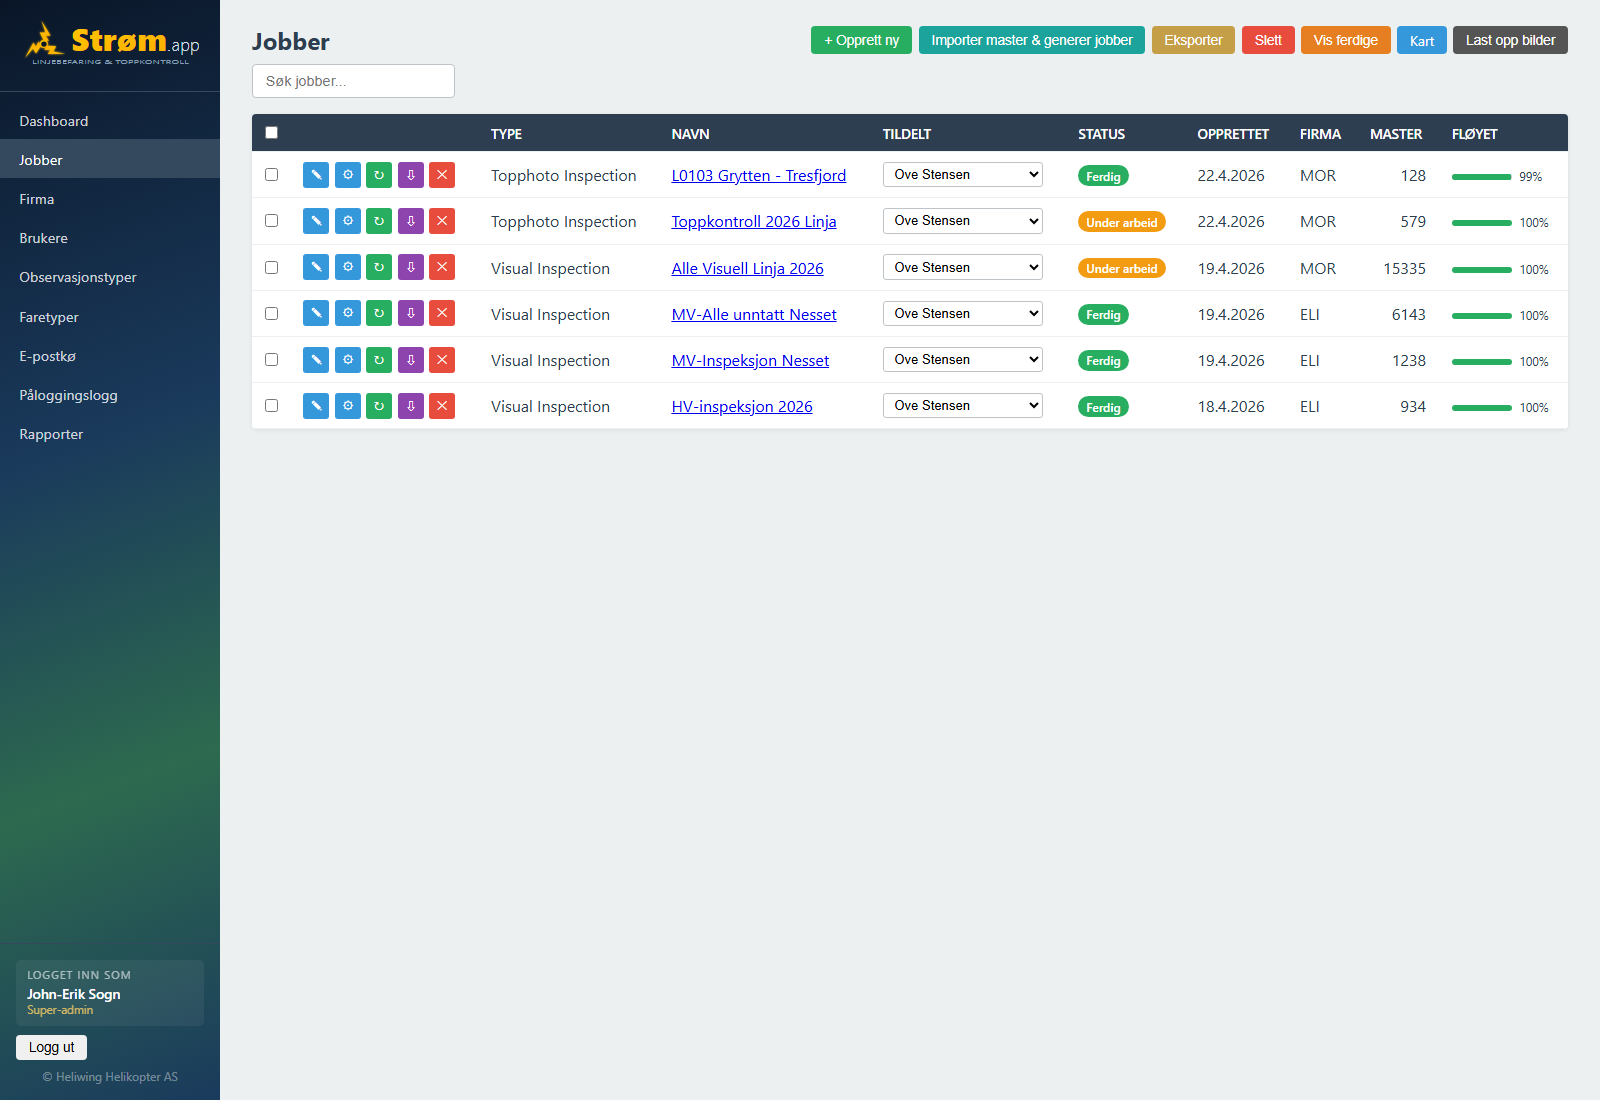Image resolution: width=1600 pixels, height=1100 pixels.
Task: Open Tildelt dropdown for Alle Visuell Linja 2026
Action: coord(962,267)
